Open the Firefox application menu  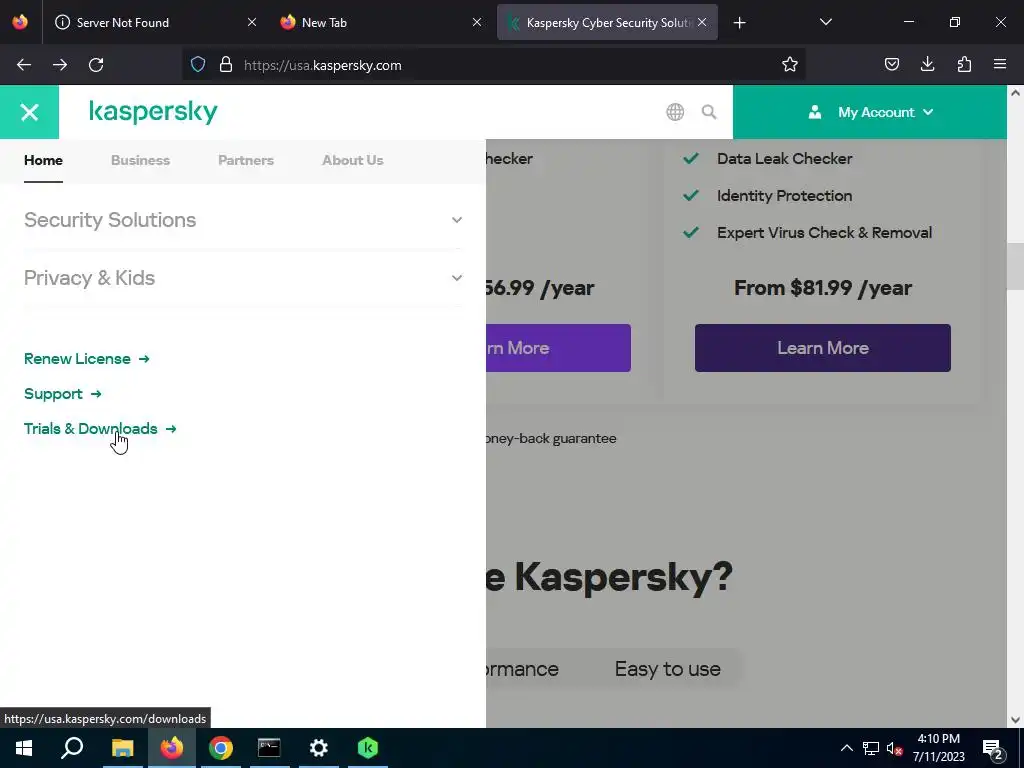pos(1000,65)
